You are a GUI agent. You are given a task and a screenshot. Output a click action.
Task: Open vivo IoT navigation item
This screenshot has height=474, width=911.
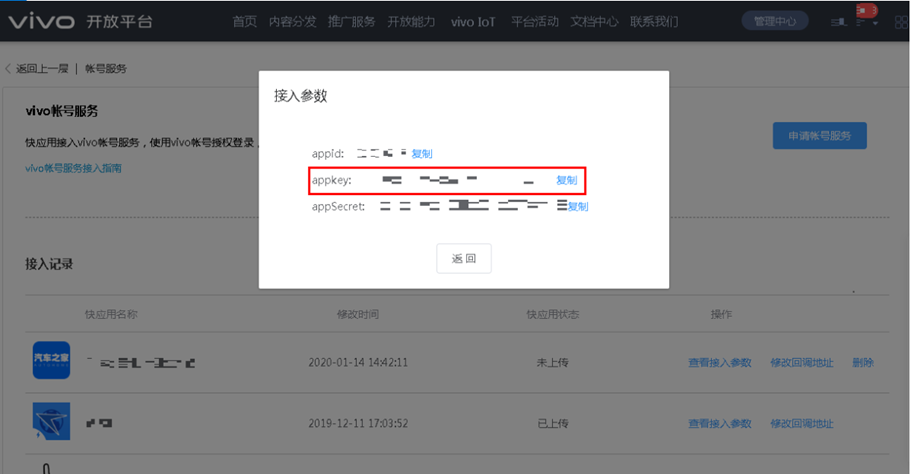pos(473,22)
